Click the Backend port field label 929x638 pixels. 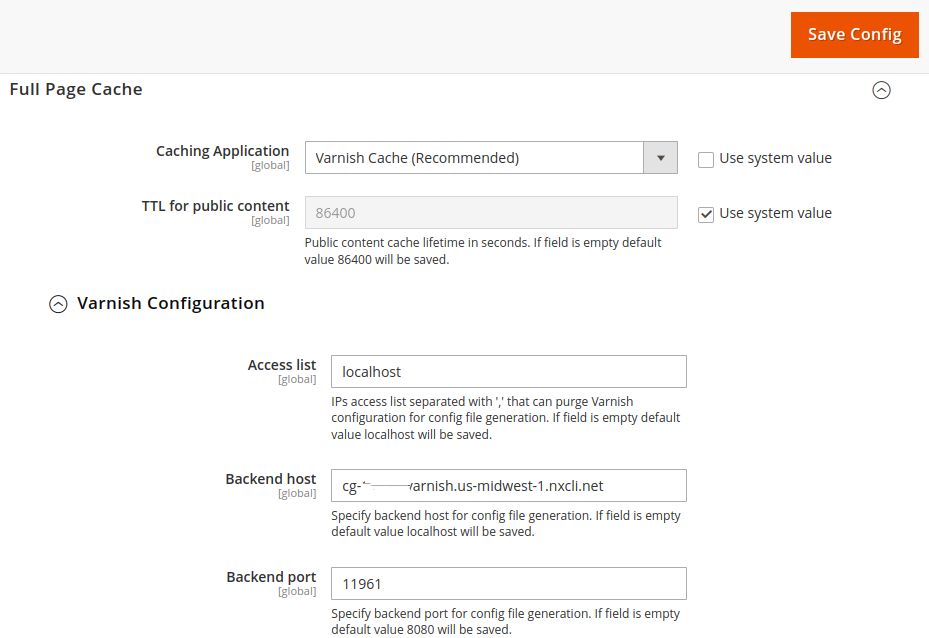pyautogui.click(x=270, y=577)
